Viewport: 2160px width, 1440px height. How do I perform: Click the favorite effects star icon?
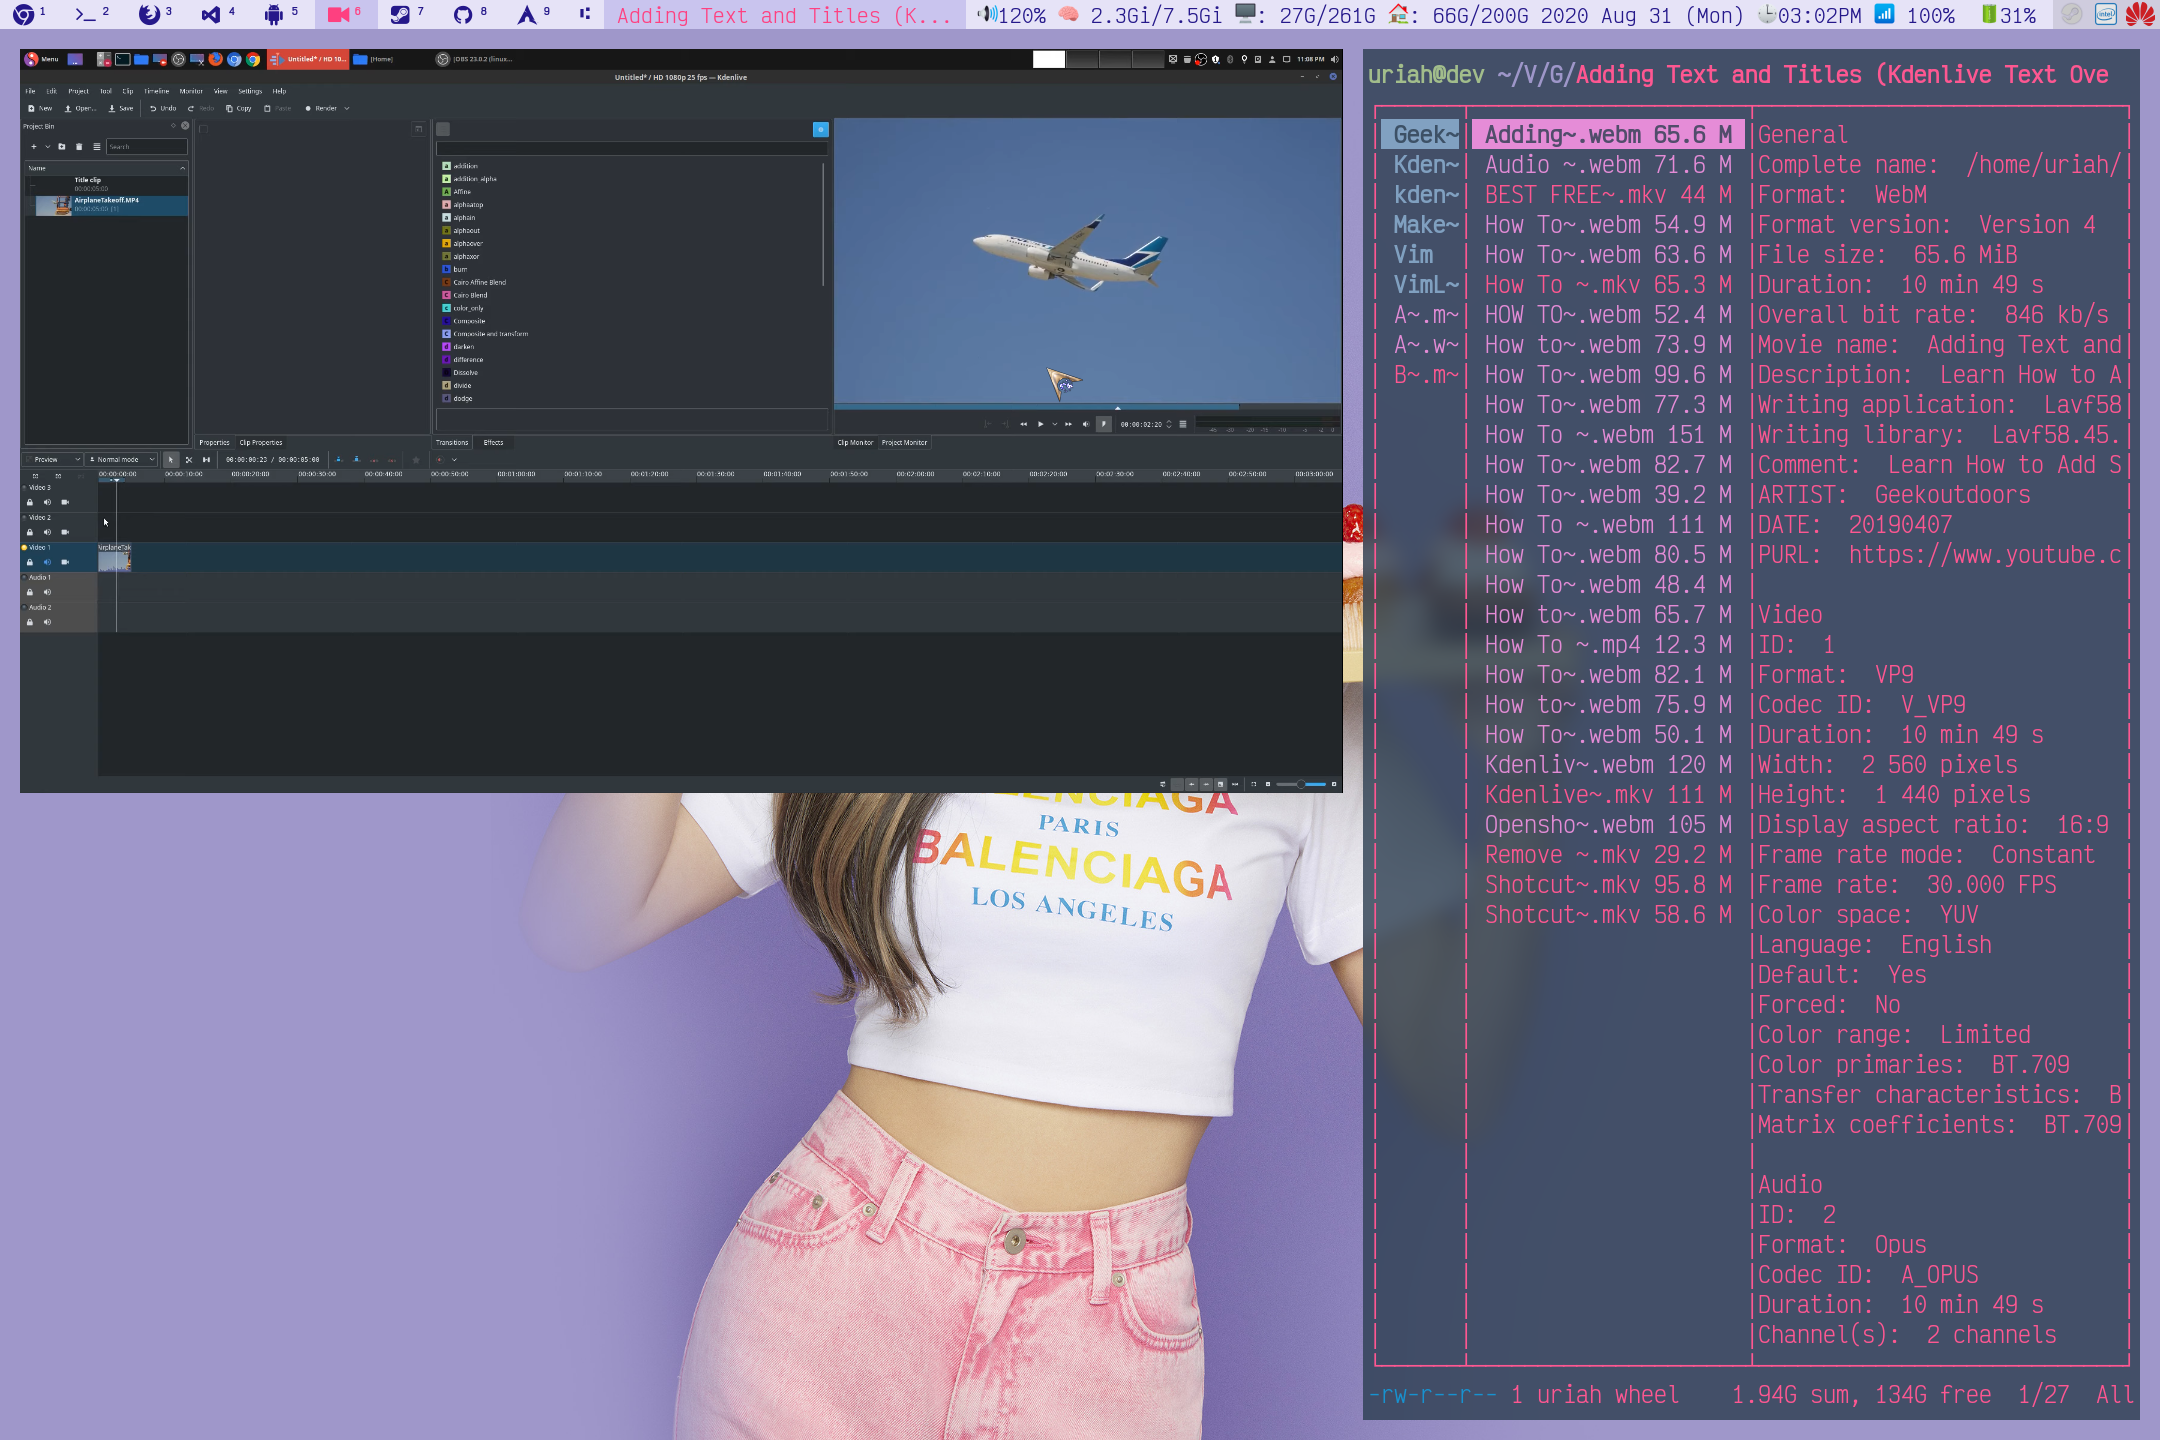point(416,460)
